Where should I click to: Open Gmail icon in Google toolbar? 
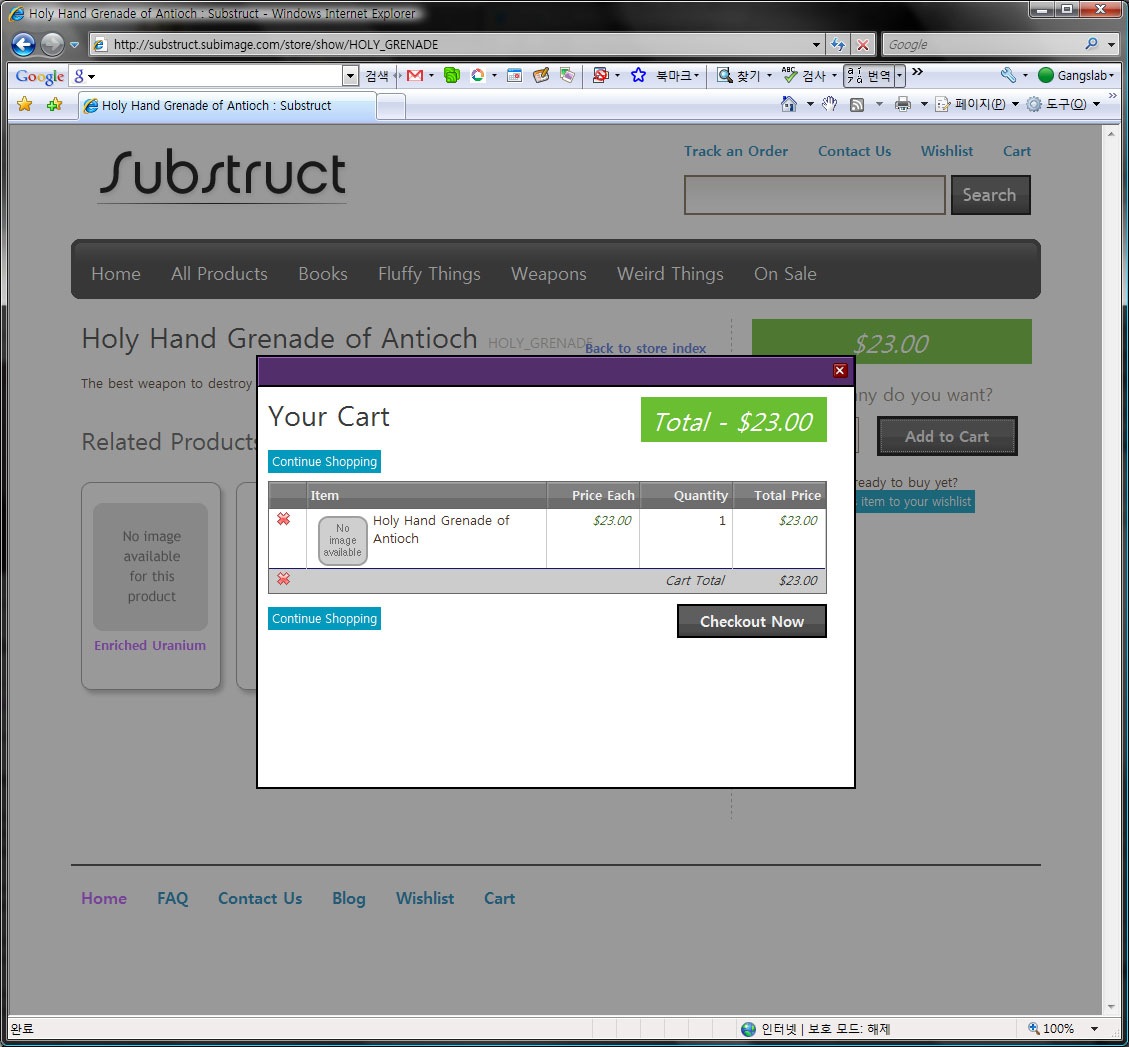pyautogui.click(x=415, y=76)
